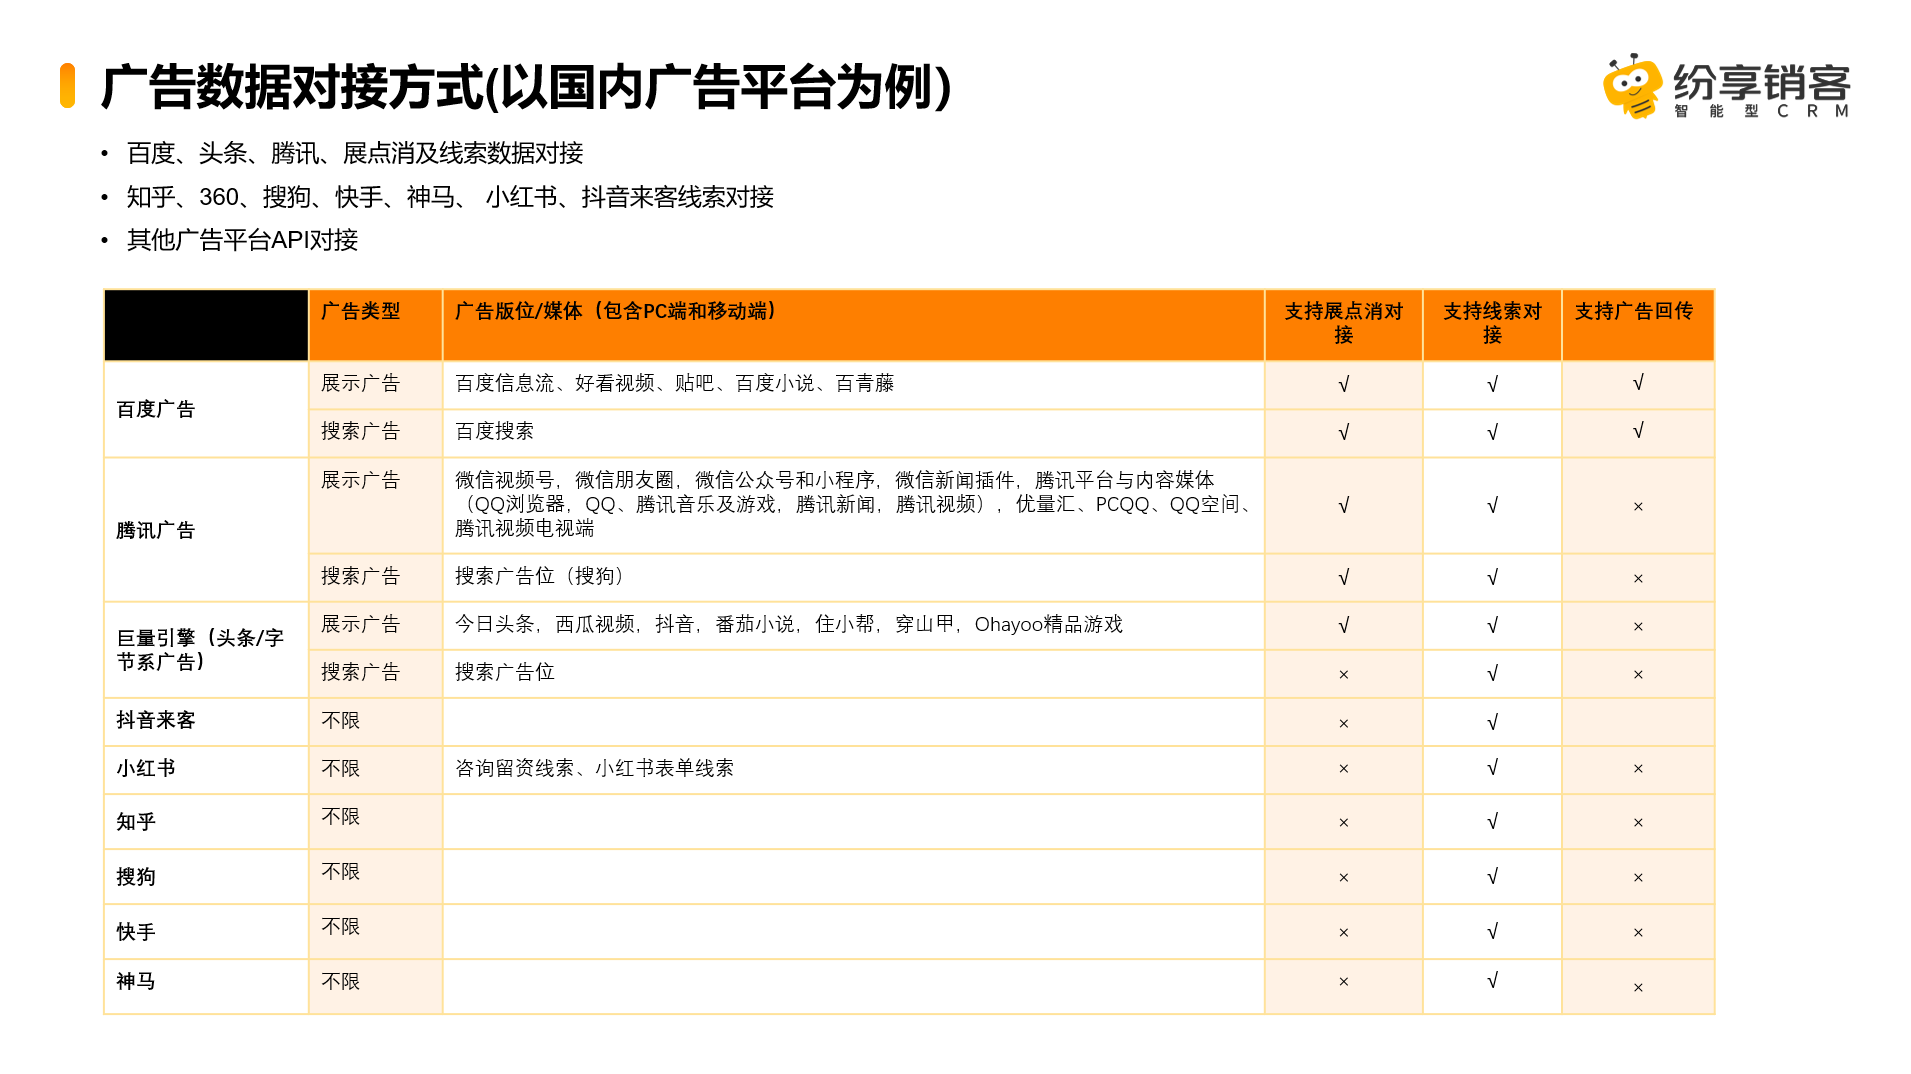Click cell starting with 微信视频号

pyautogui.click(x=853, y=504)
